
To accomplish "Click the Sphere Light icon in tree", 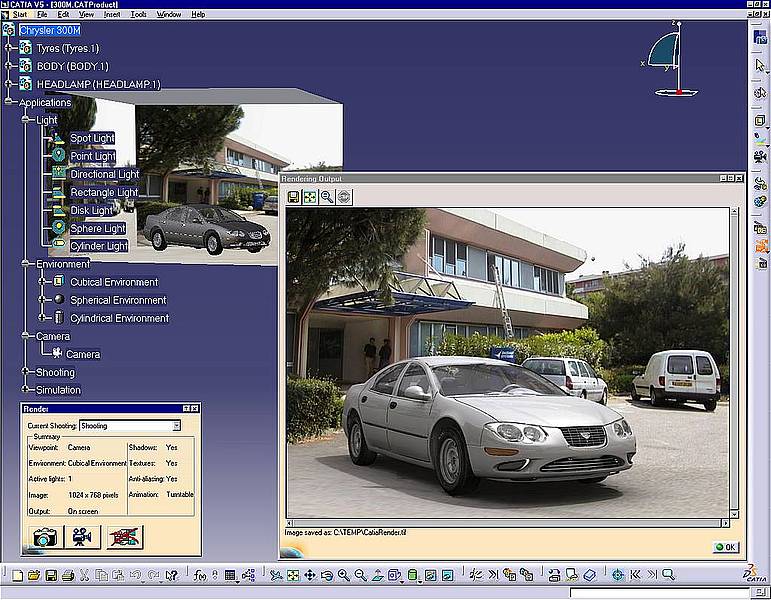I will click(x=57, y=228).
